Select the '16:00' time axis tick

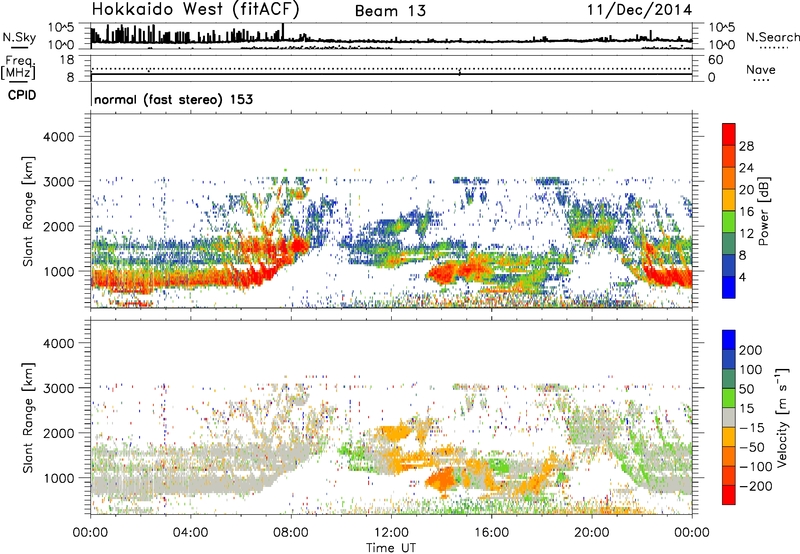pos(491,533)
